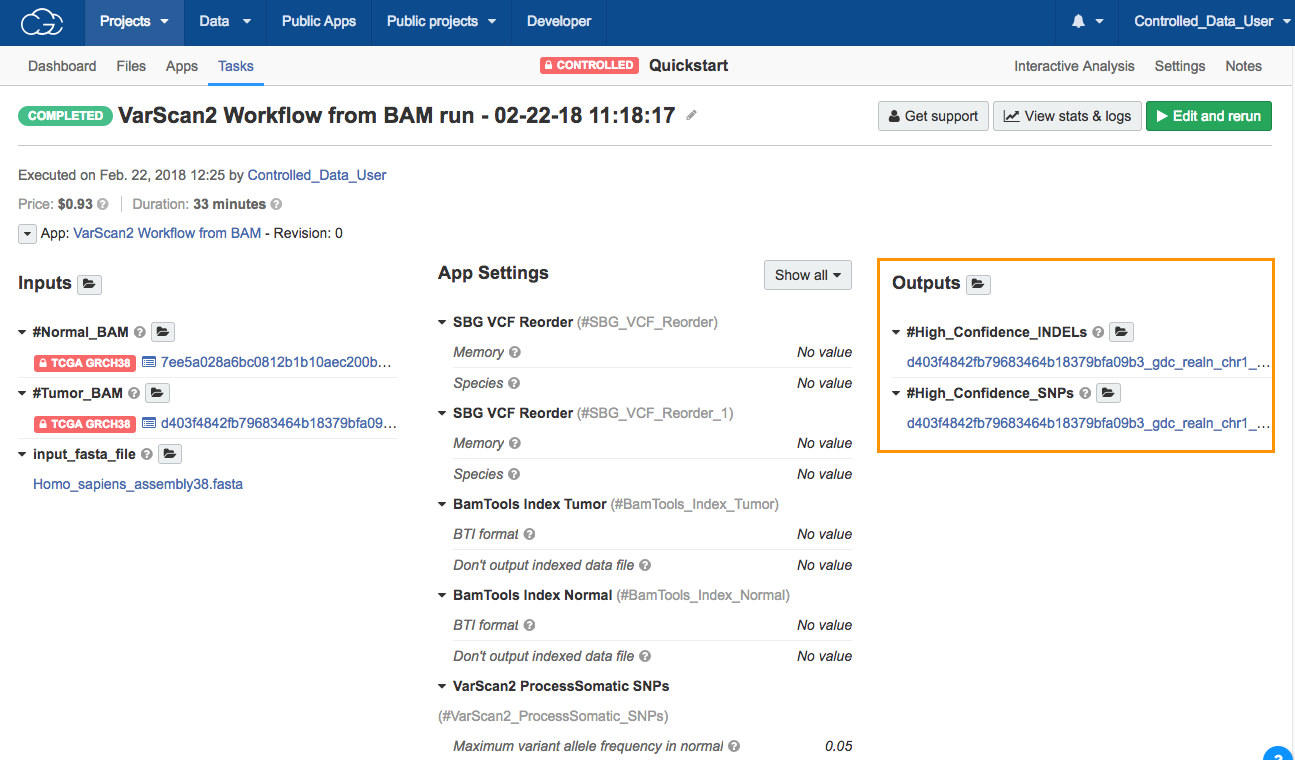Click the Get support button
This screenshot has width=1295, height=760.
(933, 116)
